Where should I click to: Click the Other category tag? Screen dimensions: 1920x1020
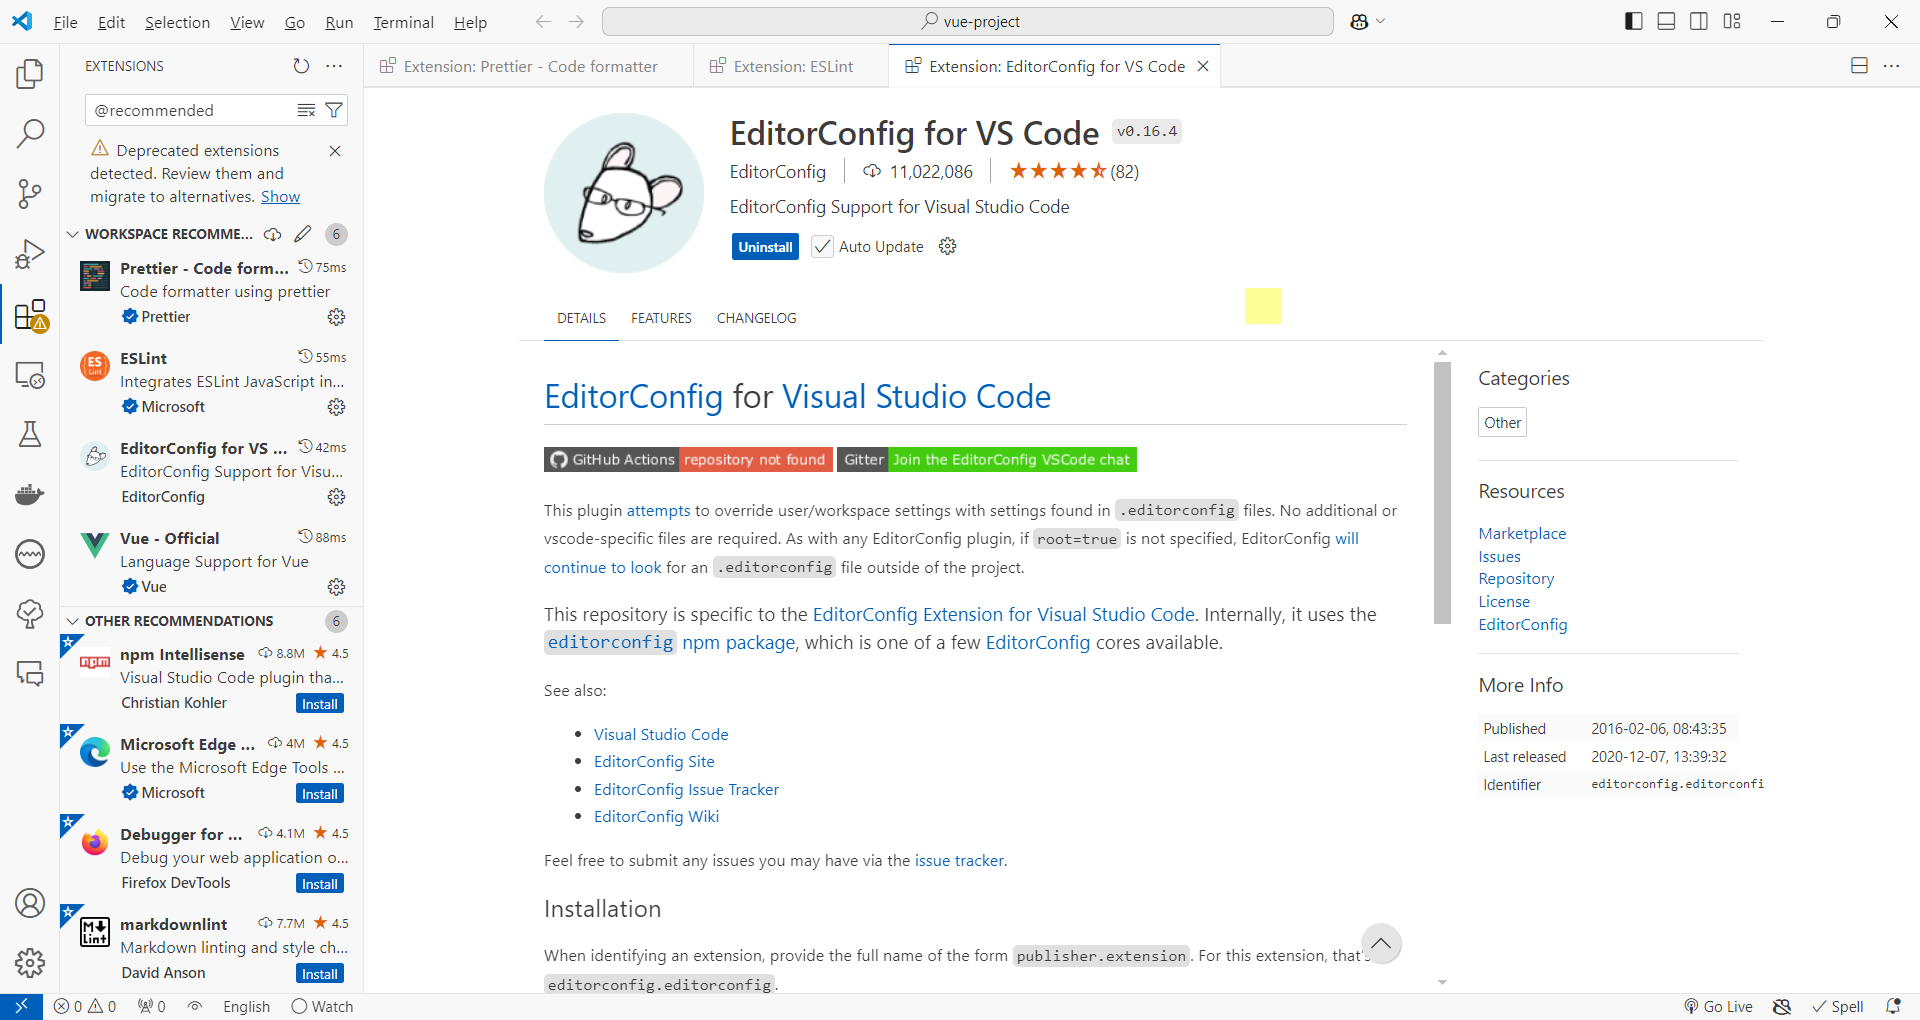(x=1502, y=423)
